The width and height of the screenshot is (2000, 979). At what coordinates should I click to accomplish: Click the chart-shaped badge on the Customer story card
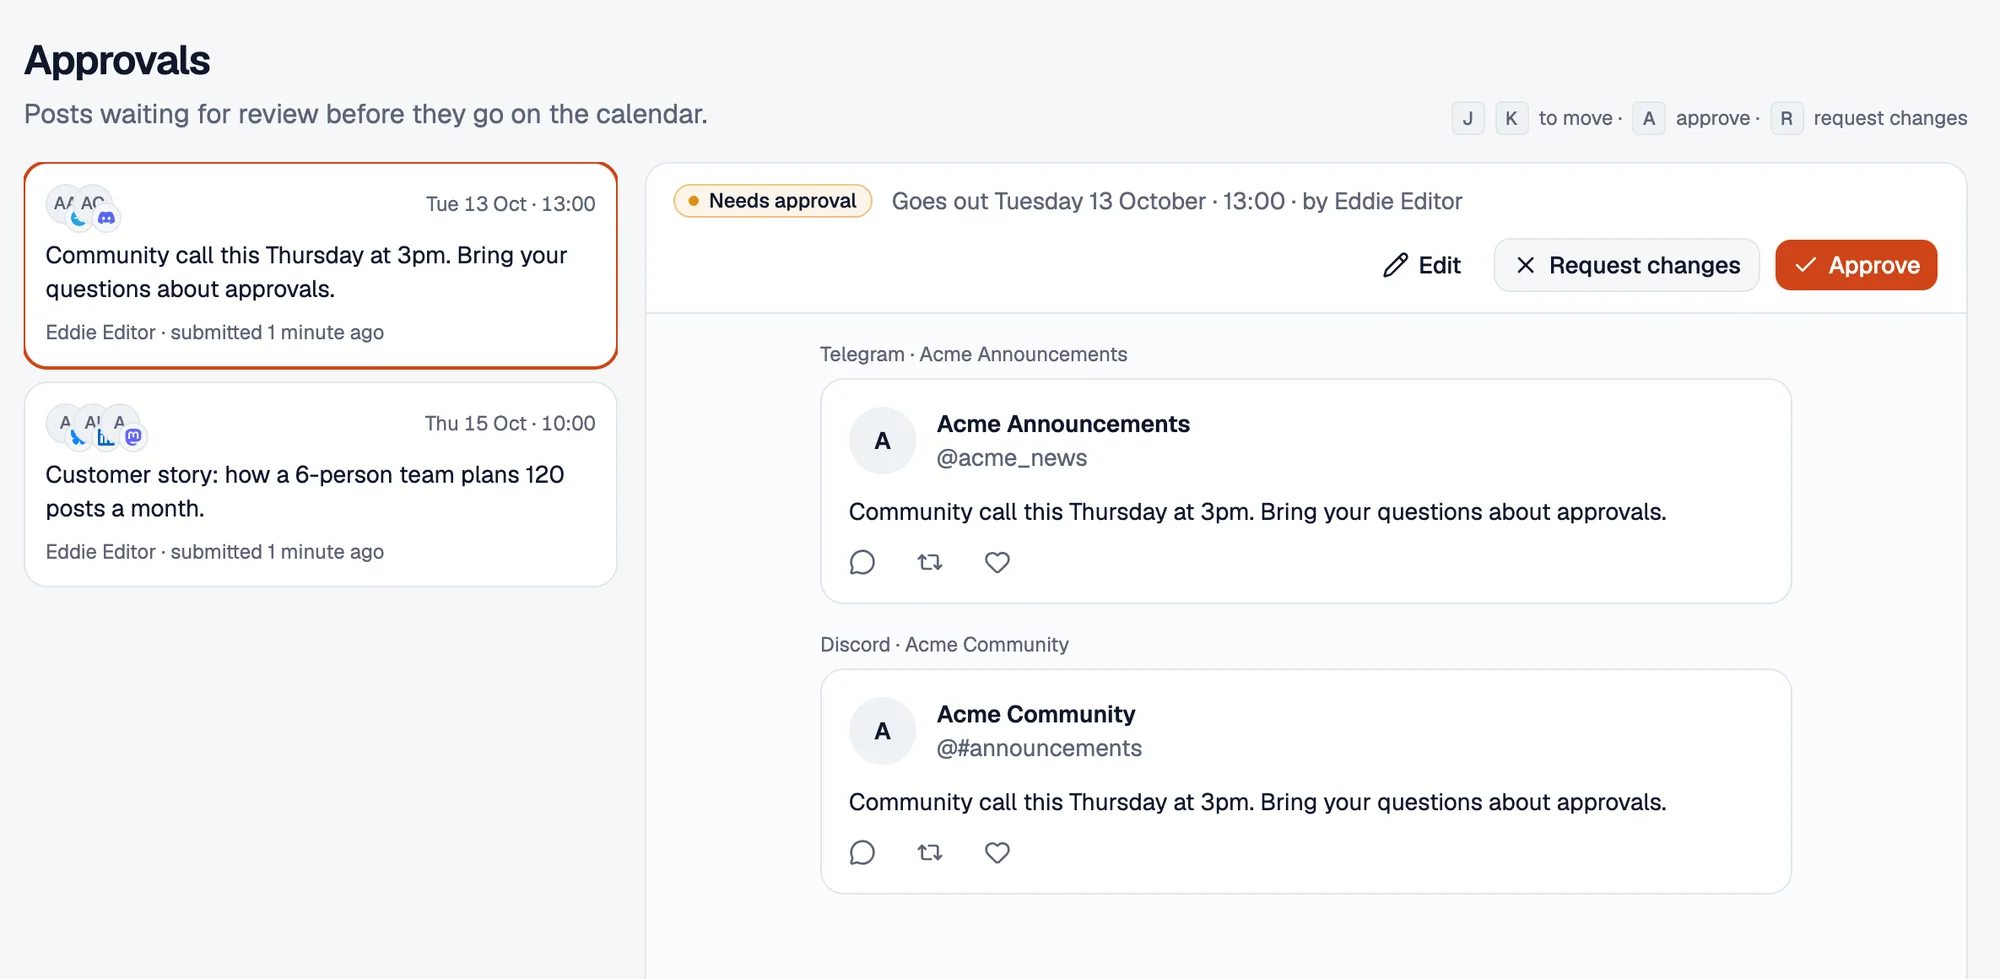(x=105, y=437)
